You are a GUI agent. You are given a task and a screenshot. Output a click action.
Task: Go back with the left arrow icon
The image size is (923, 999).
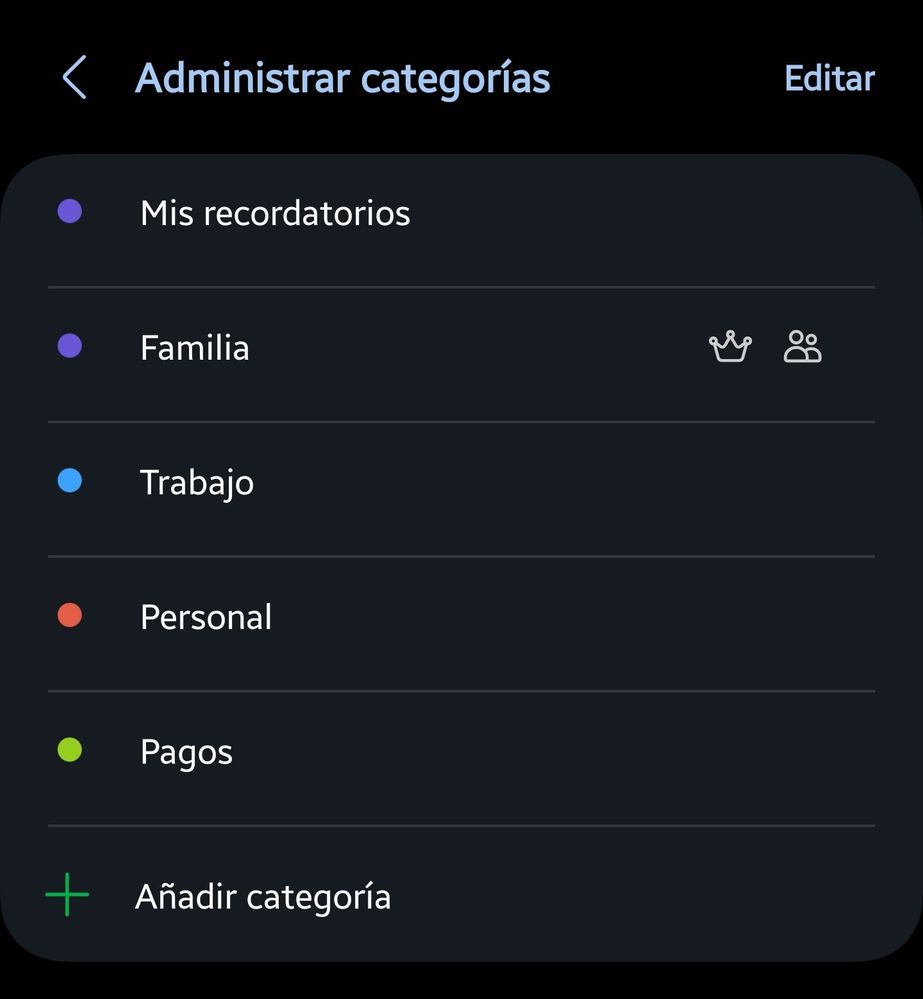[x=75, y=77]
